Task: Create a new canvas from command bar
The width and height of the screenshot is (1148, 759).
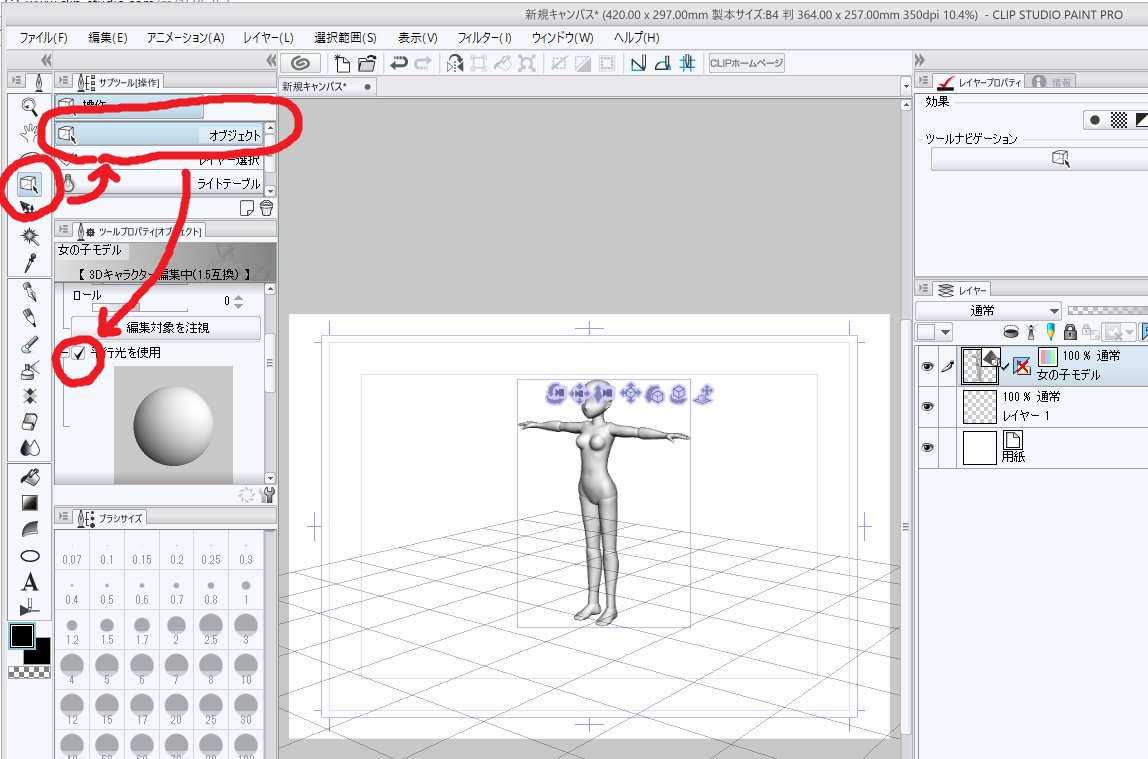Action: pos(342,64)
